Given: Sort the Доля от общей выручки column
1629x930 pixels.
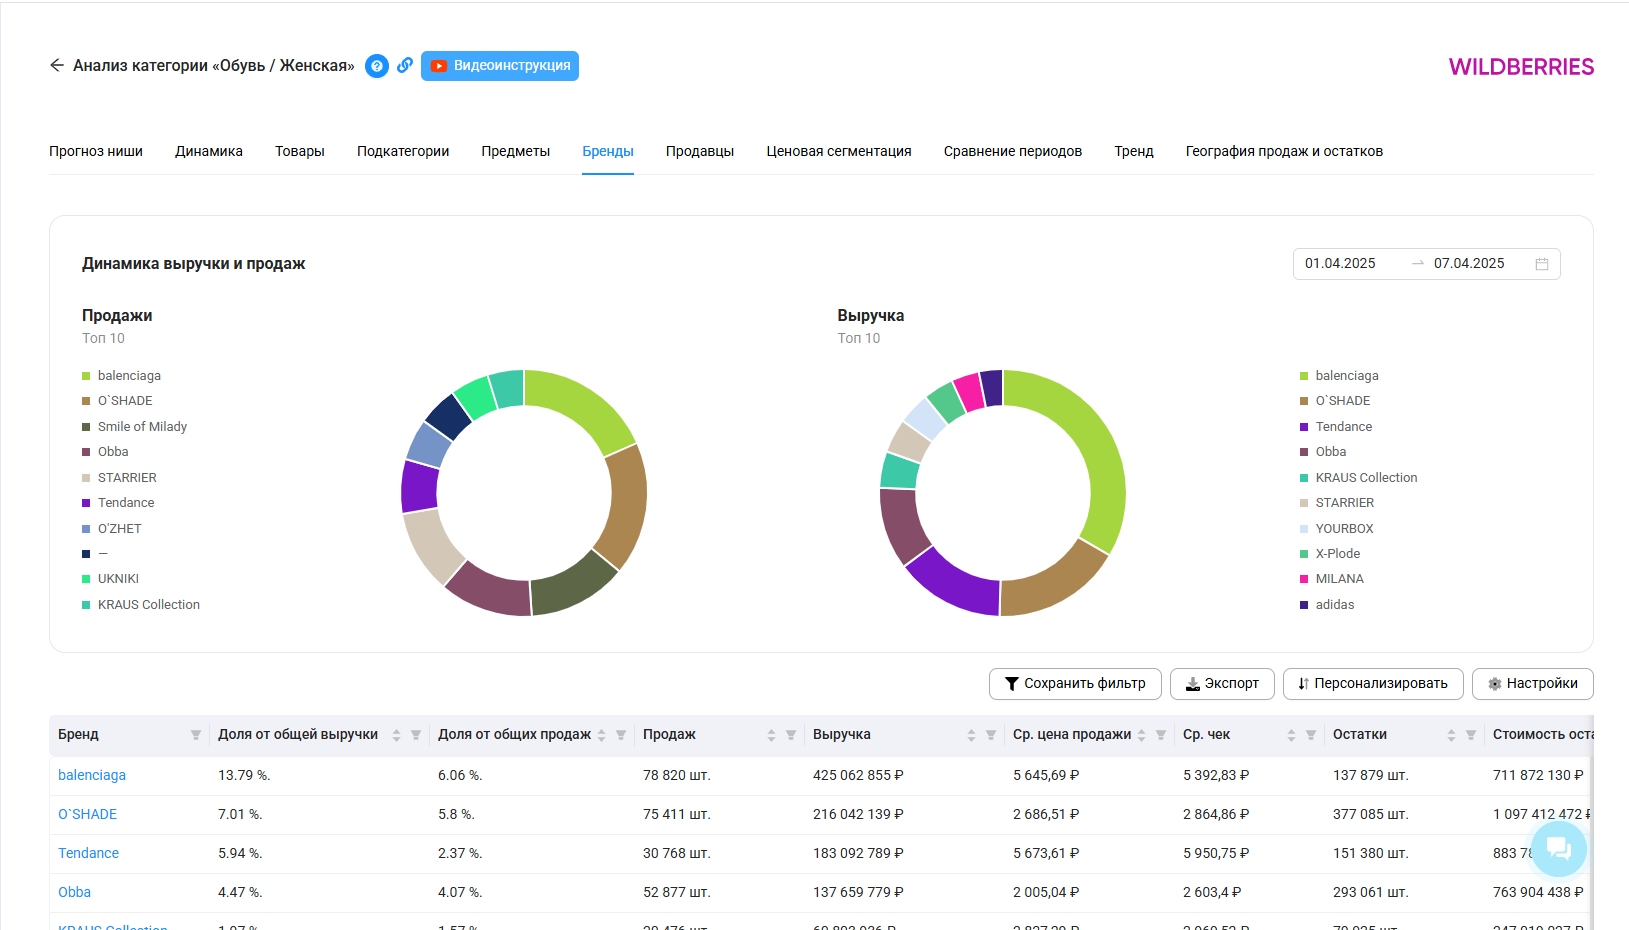Looking at the screenshot, I should pyautogui.click(x=397, y=735).
